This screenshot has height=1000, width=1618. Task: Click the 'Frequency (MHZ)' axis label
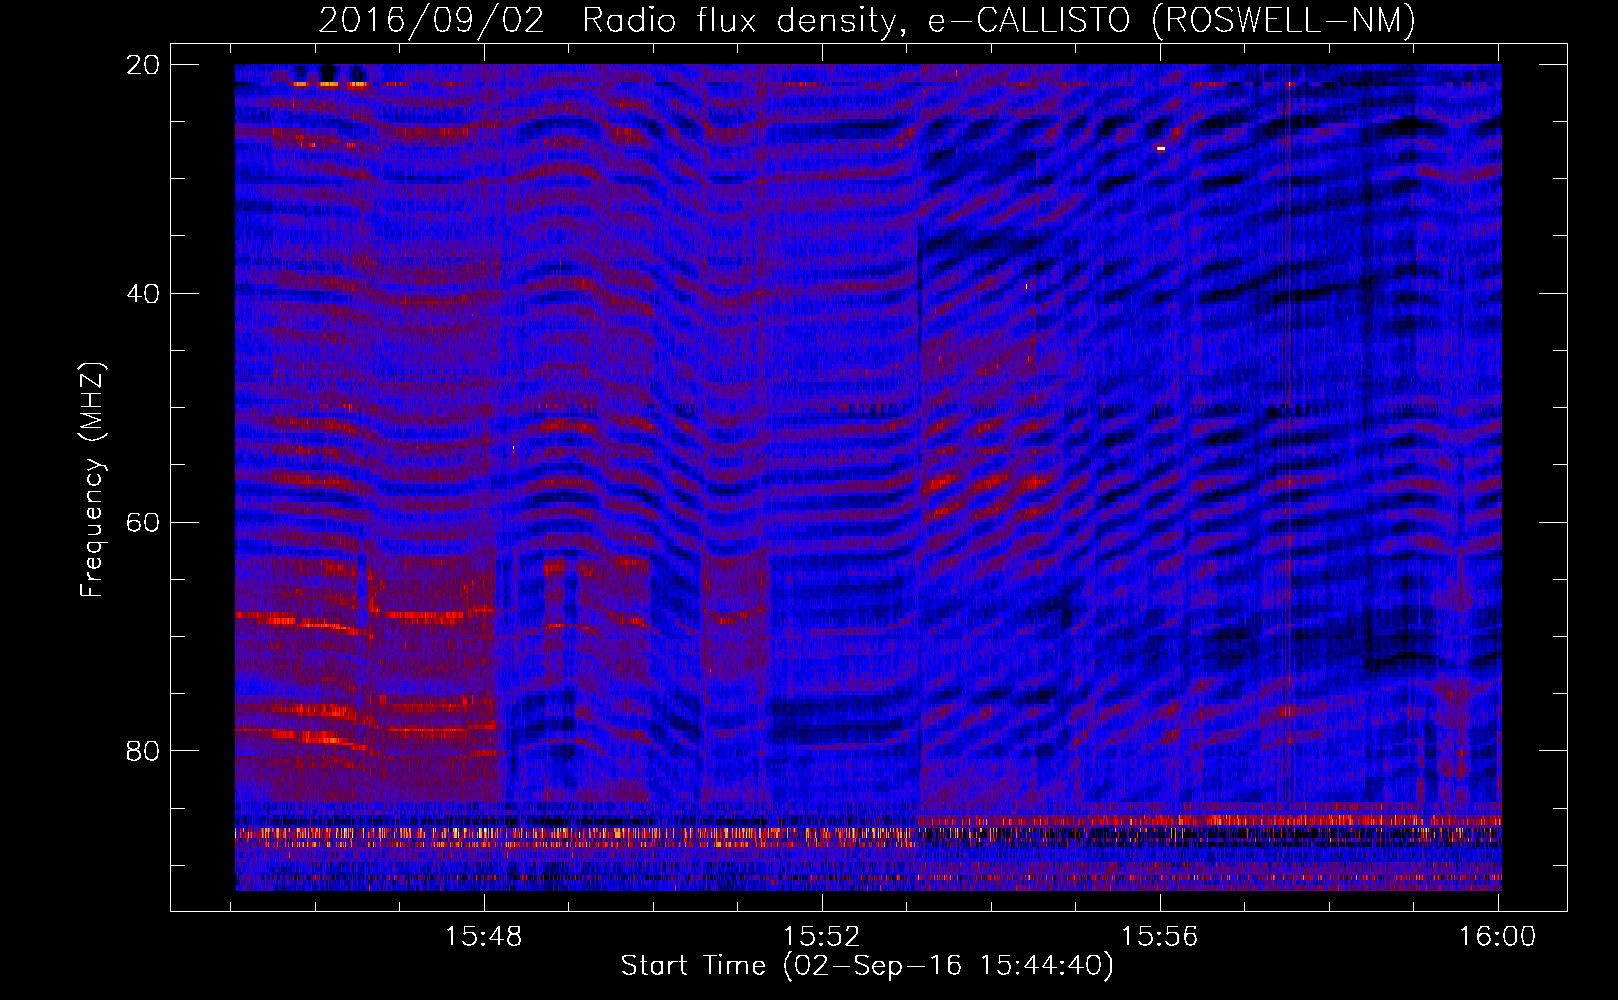92,480
